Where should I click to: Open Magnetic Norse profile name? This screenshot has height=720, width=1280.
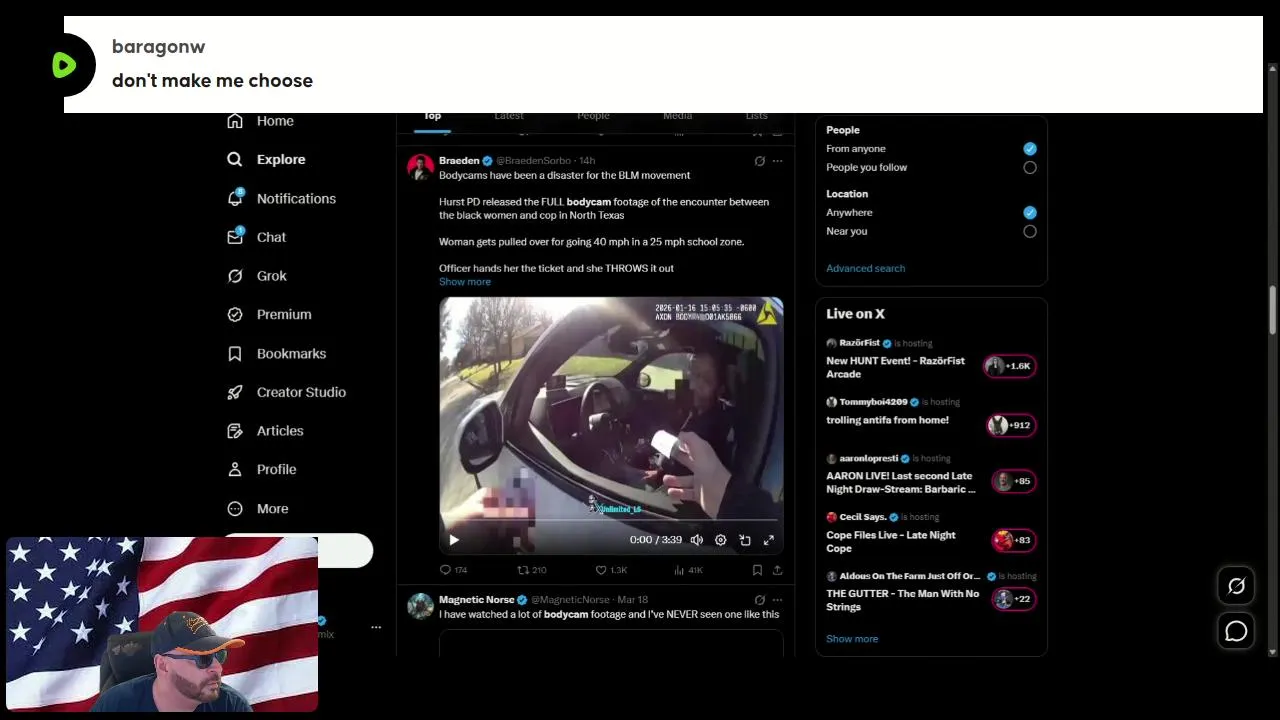(476, 600)
